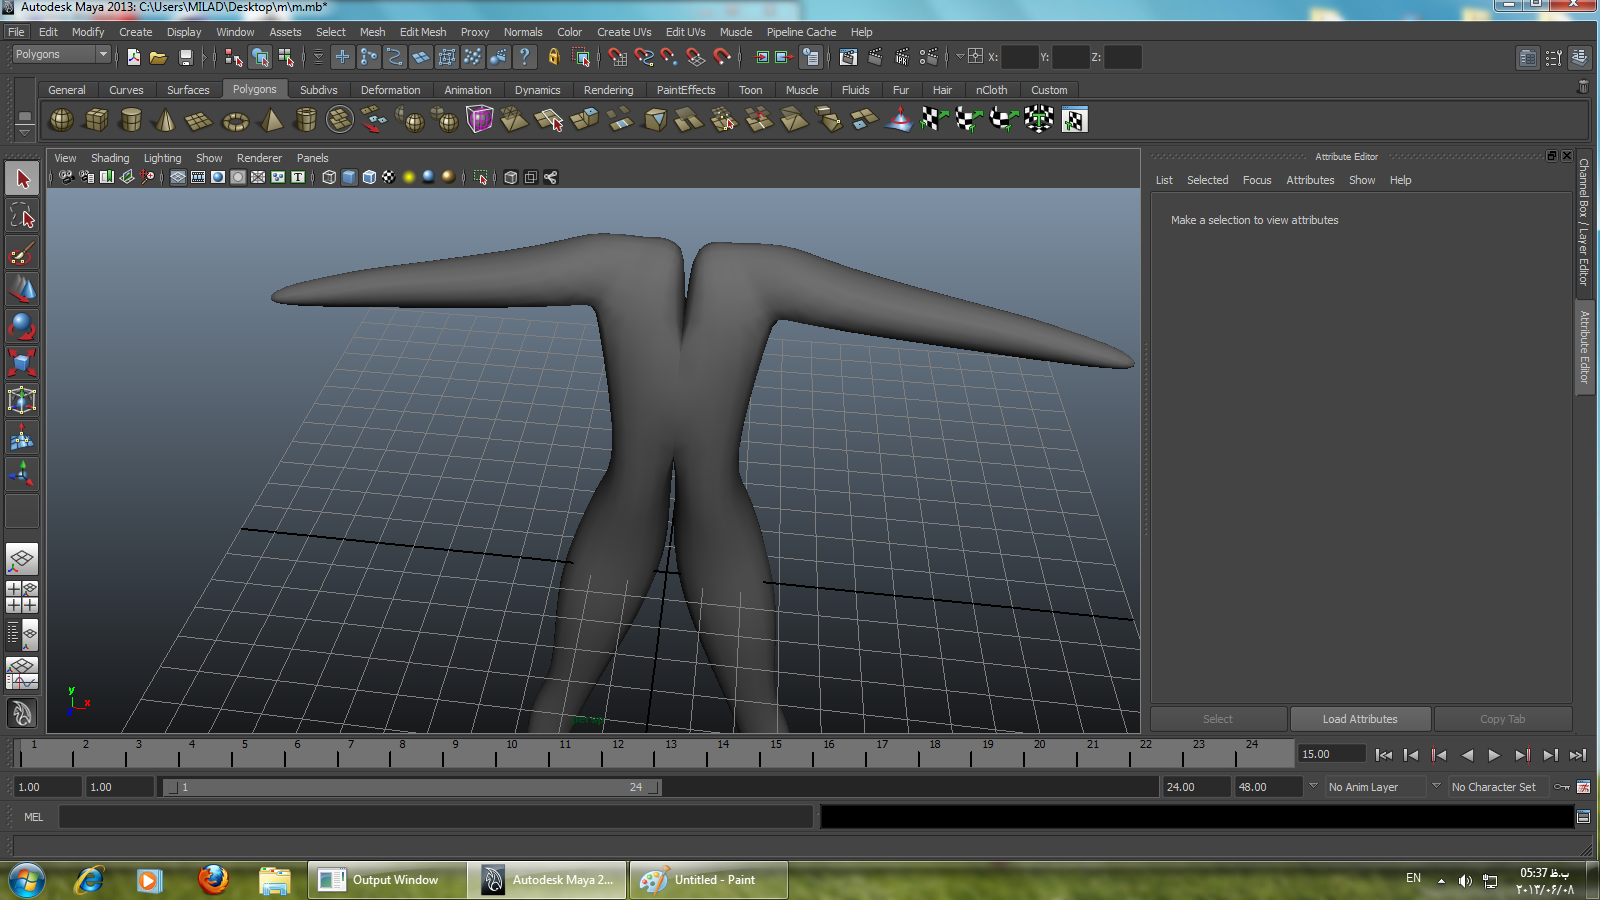Create a polygon sphere from the shelf
The image size is (1600, 900).
coord(62,120)
